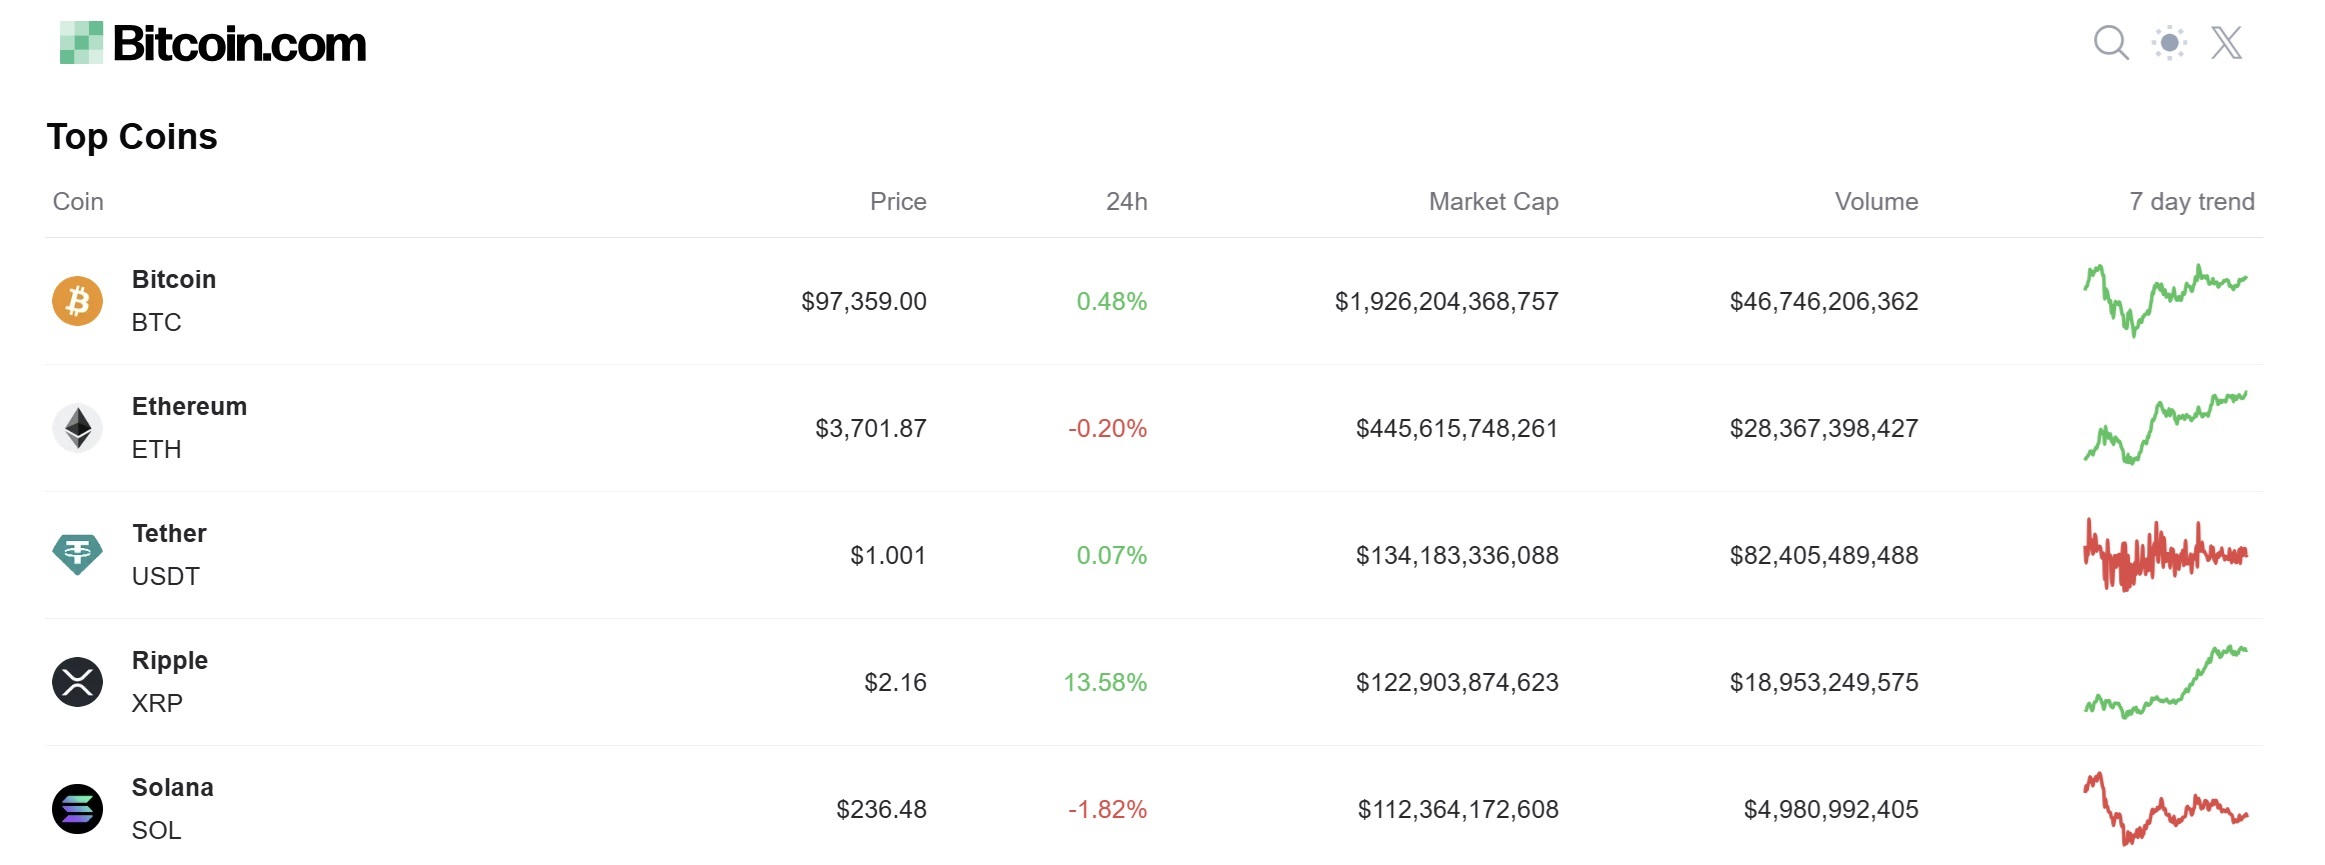Click the Price column header
Viewport: 2325px width, 865px height.
coord(898,202)
